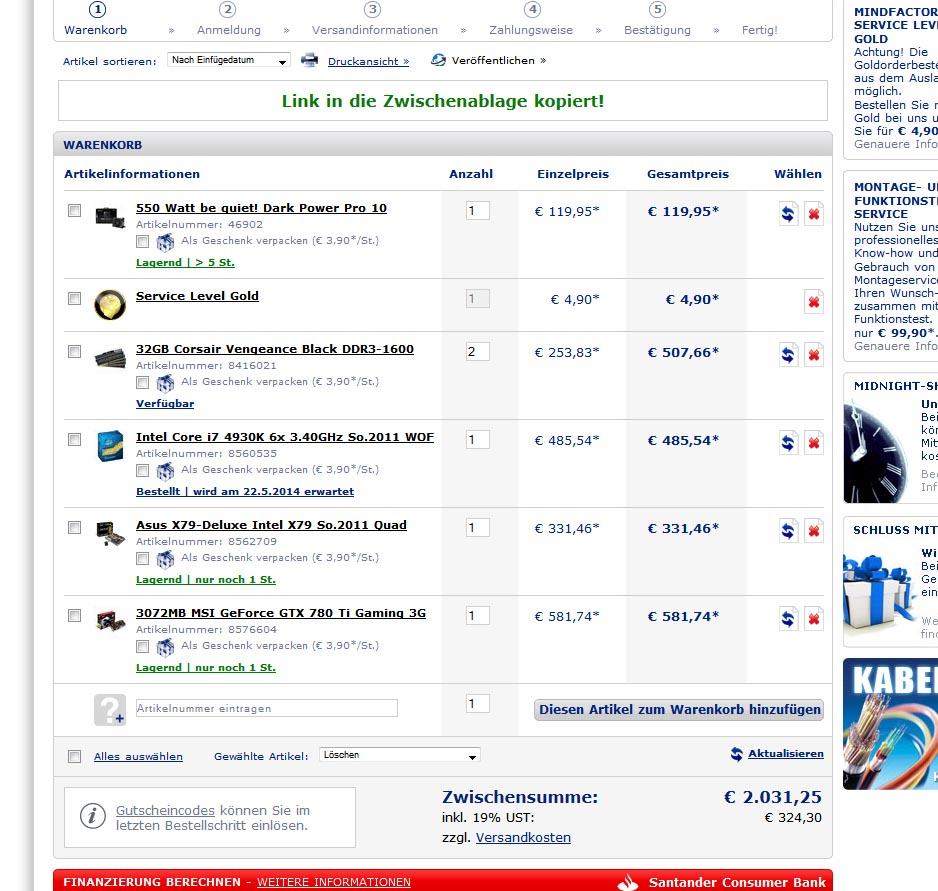Viewport: 938px width, 891px height.
Task: Open the Artikel sortieren dropdown
Action: (x=229, y=60)
